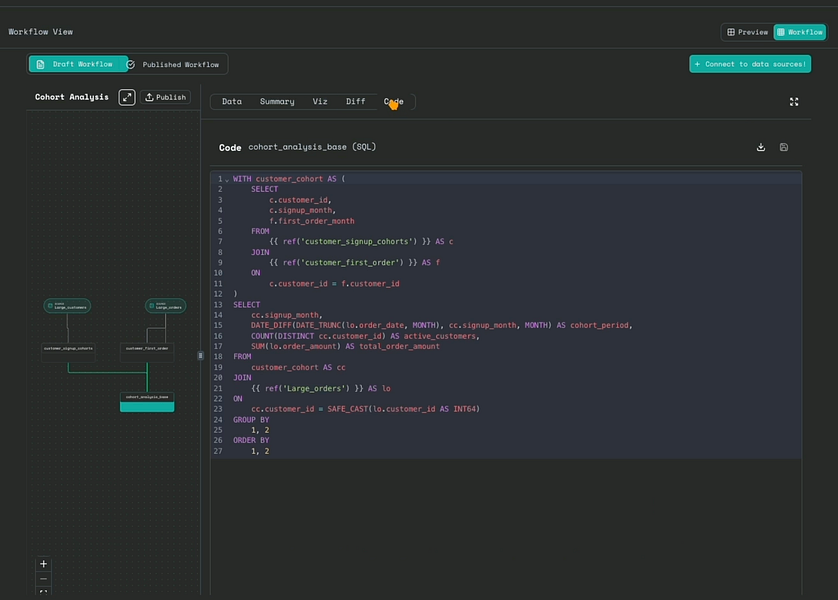Switch to the Summary tab

click(277, 102)
